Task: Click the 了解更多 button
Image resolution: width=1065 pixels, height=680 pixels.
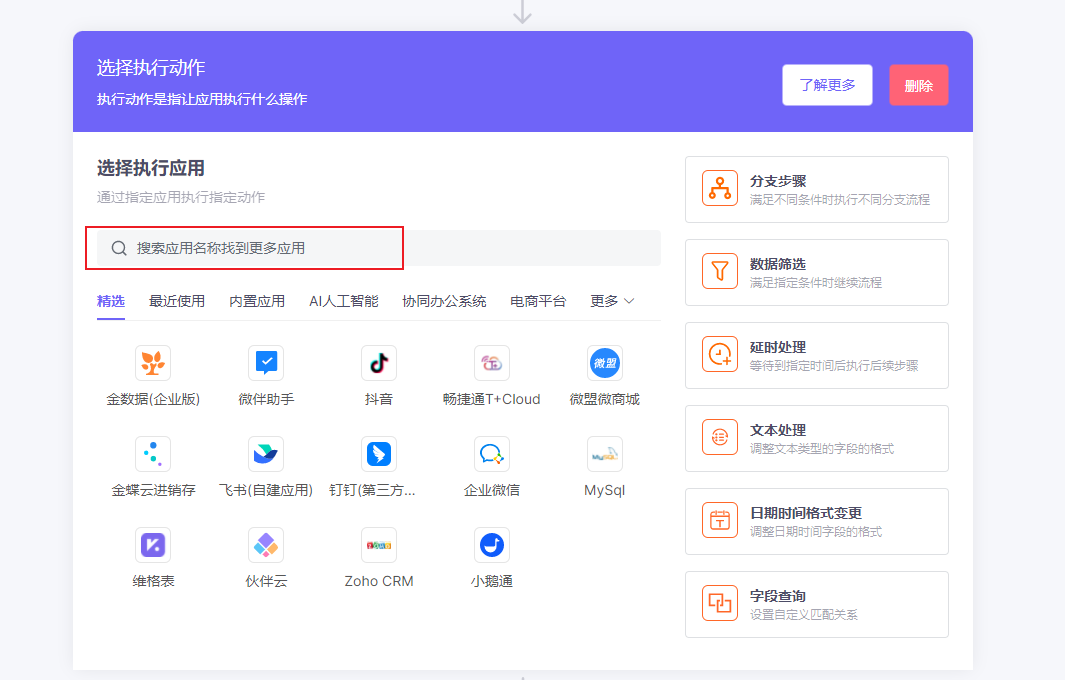Action: tap(827, 85)
